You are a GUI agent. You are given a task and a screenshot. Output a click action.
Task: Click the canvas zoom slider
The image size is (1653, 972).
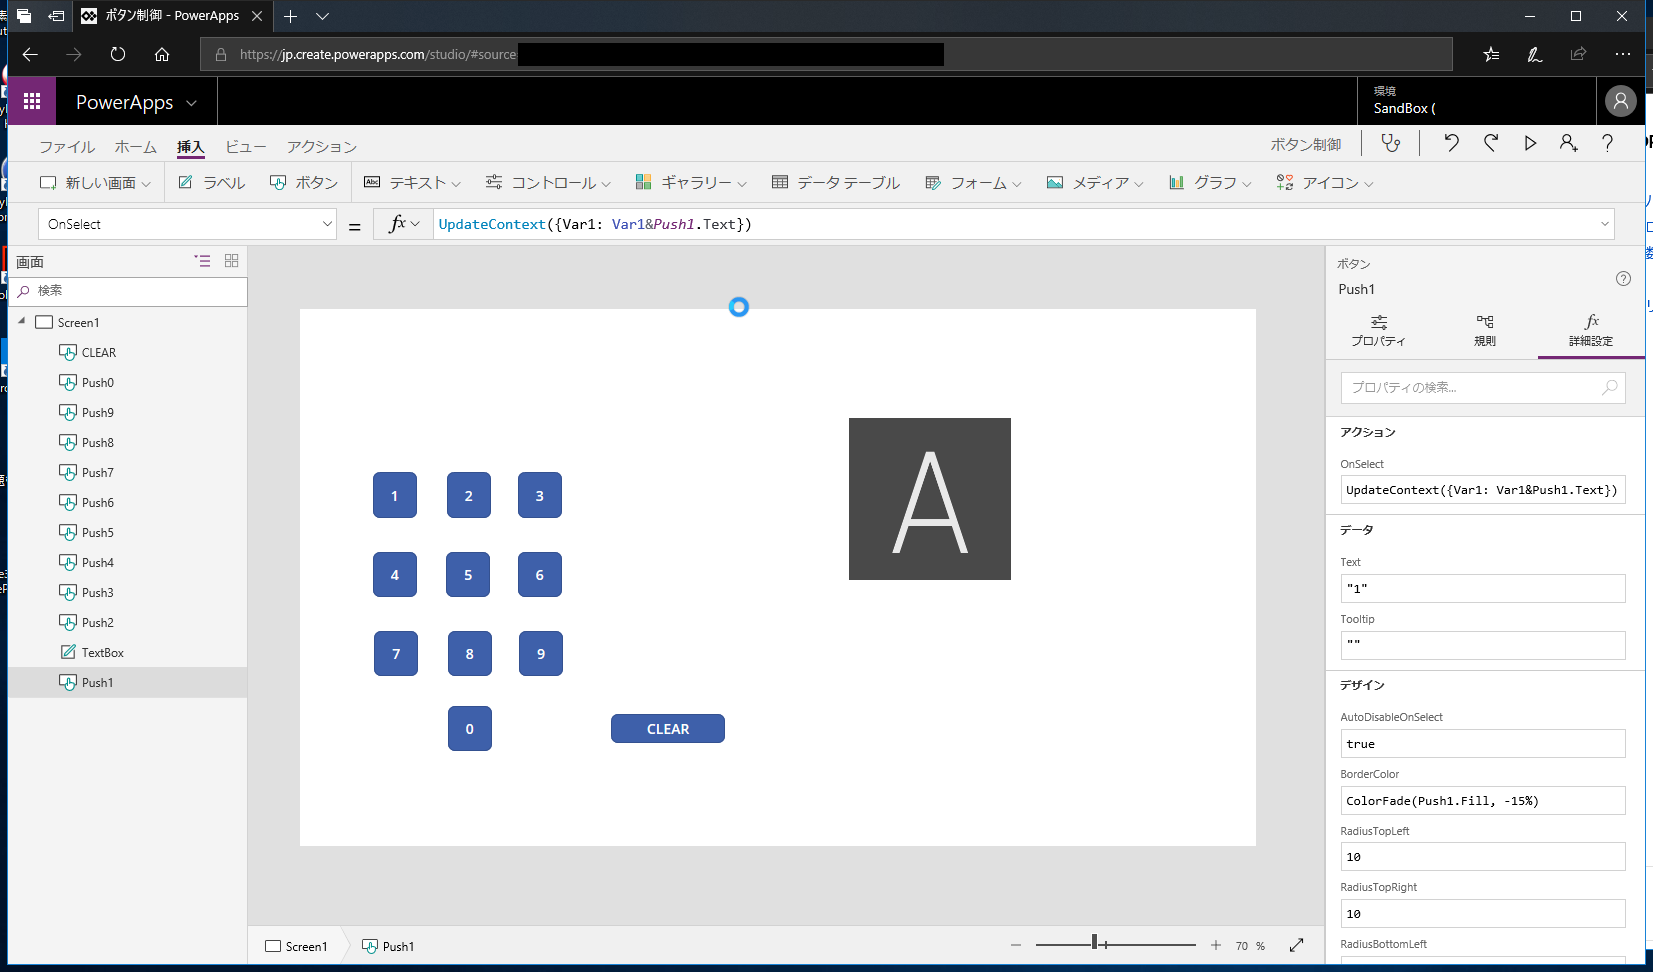pyautogui.click(x=1097, y=943)
